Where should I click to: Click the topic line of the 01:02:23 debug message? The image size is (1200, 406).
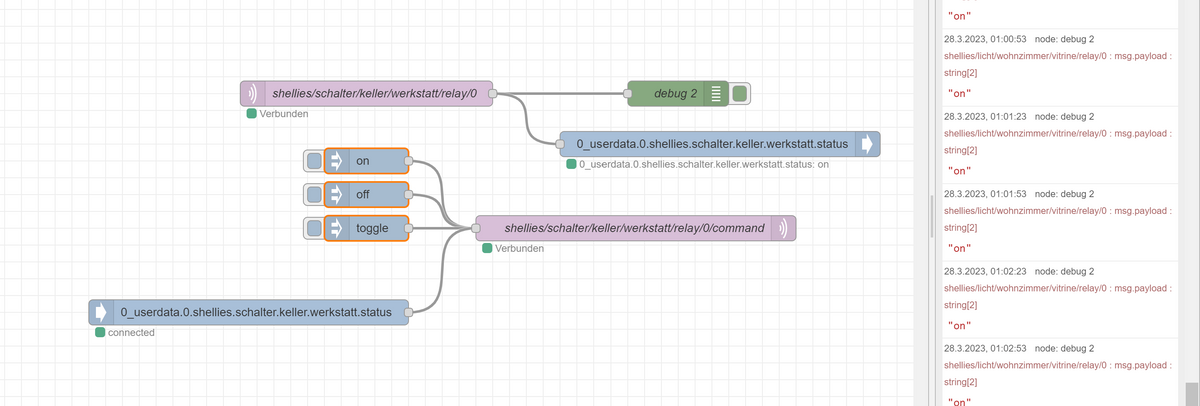pyautogui.click(x=1057, y=288)
